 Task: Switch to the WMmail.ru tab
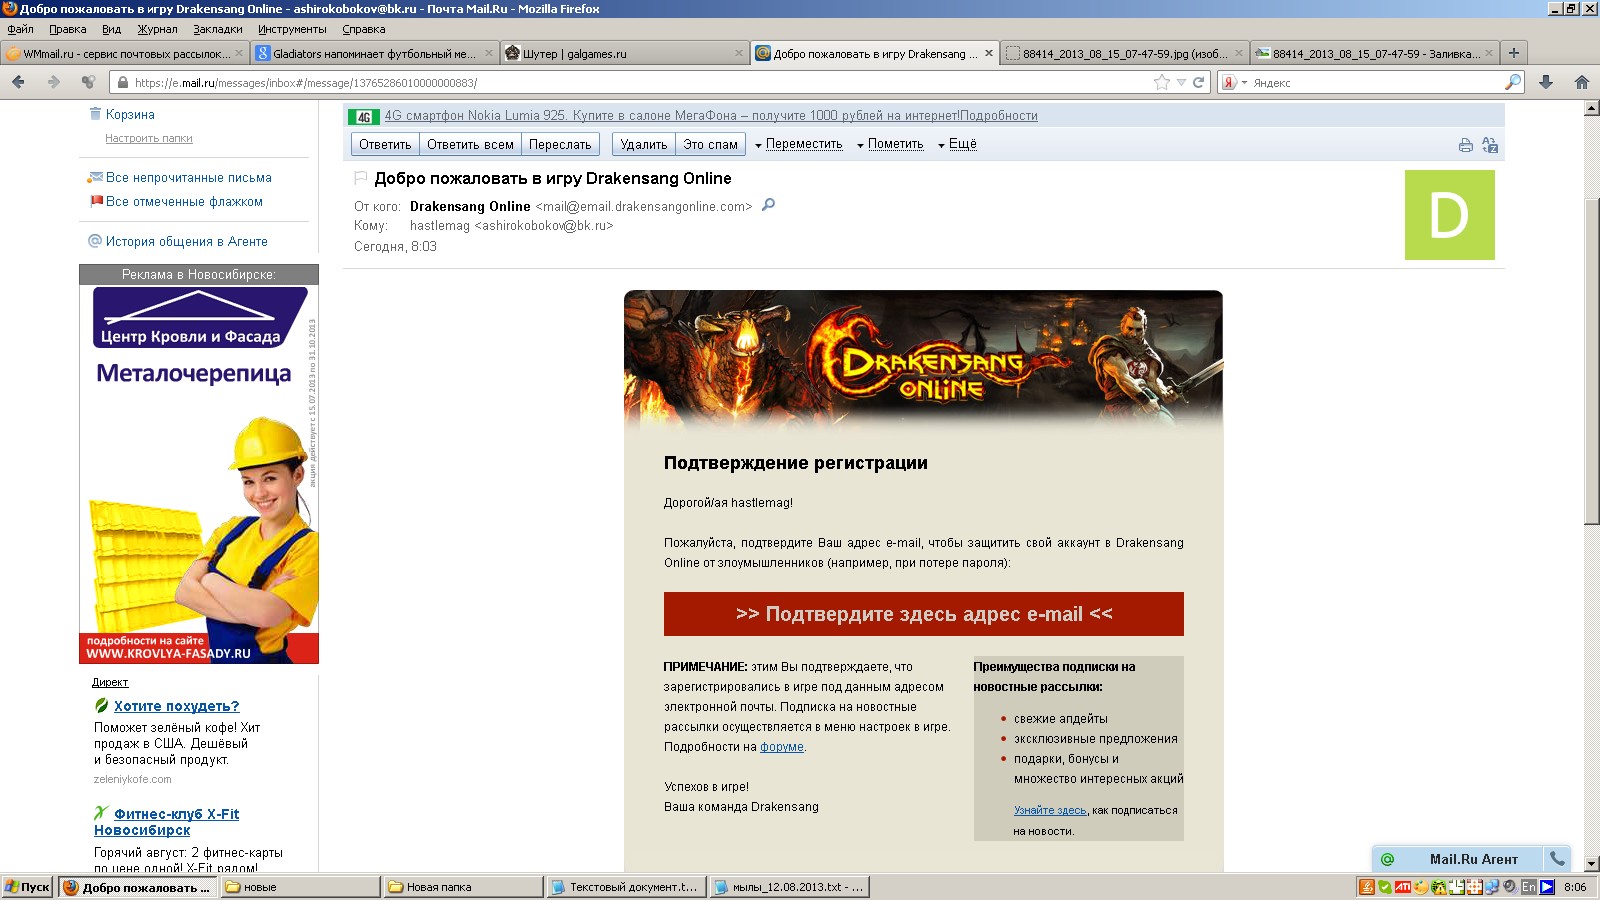coord(124,53)
